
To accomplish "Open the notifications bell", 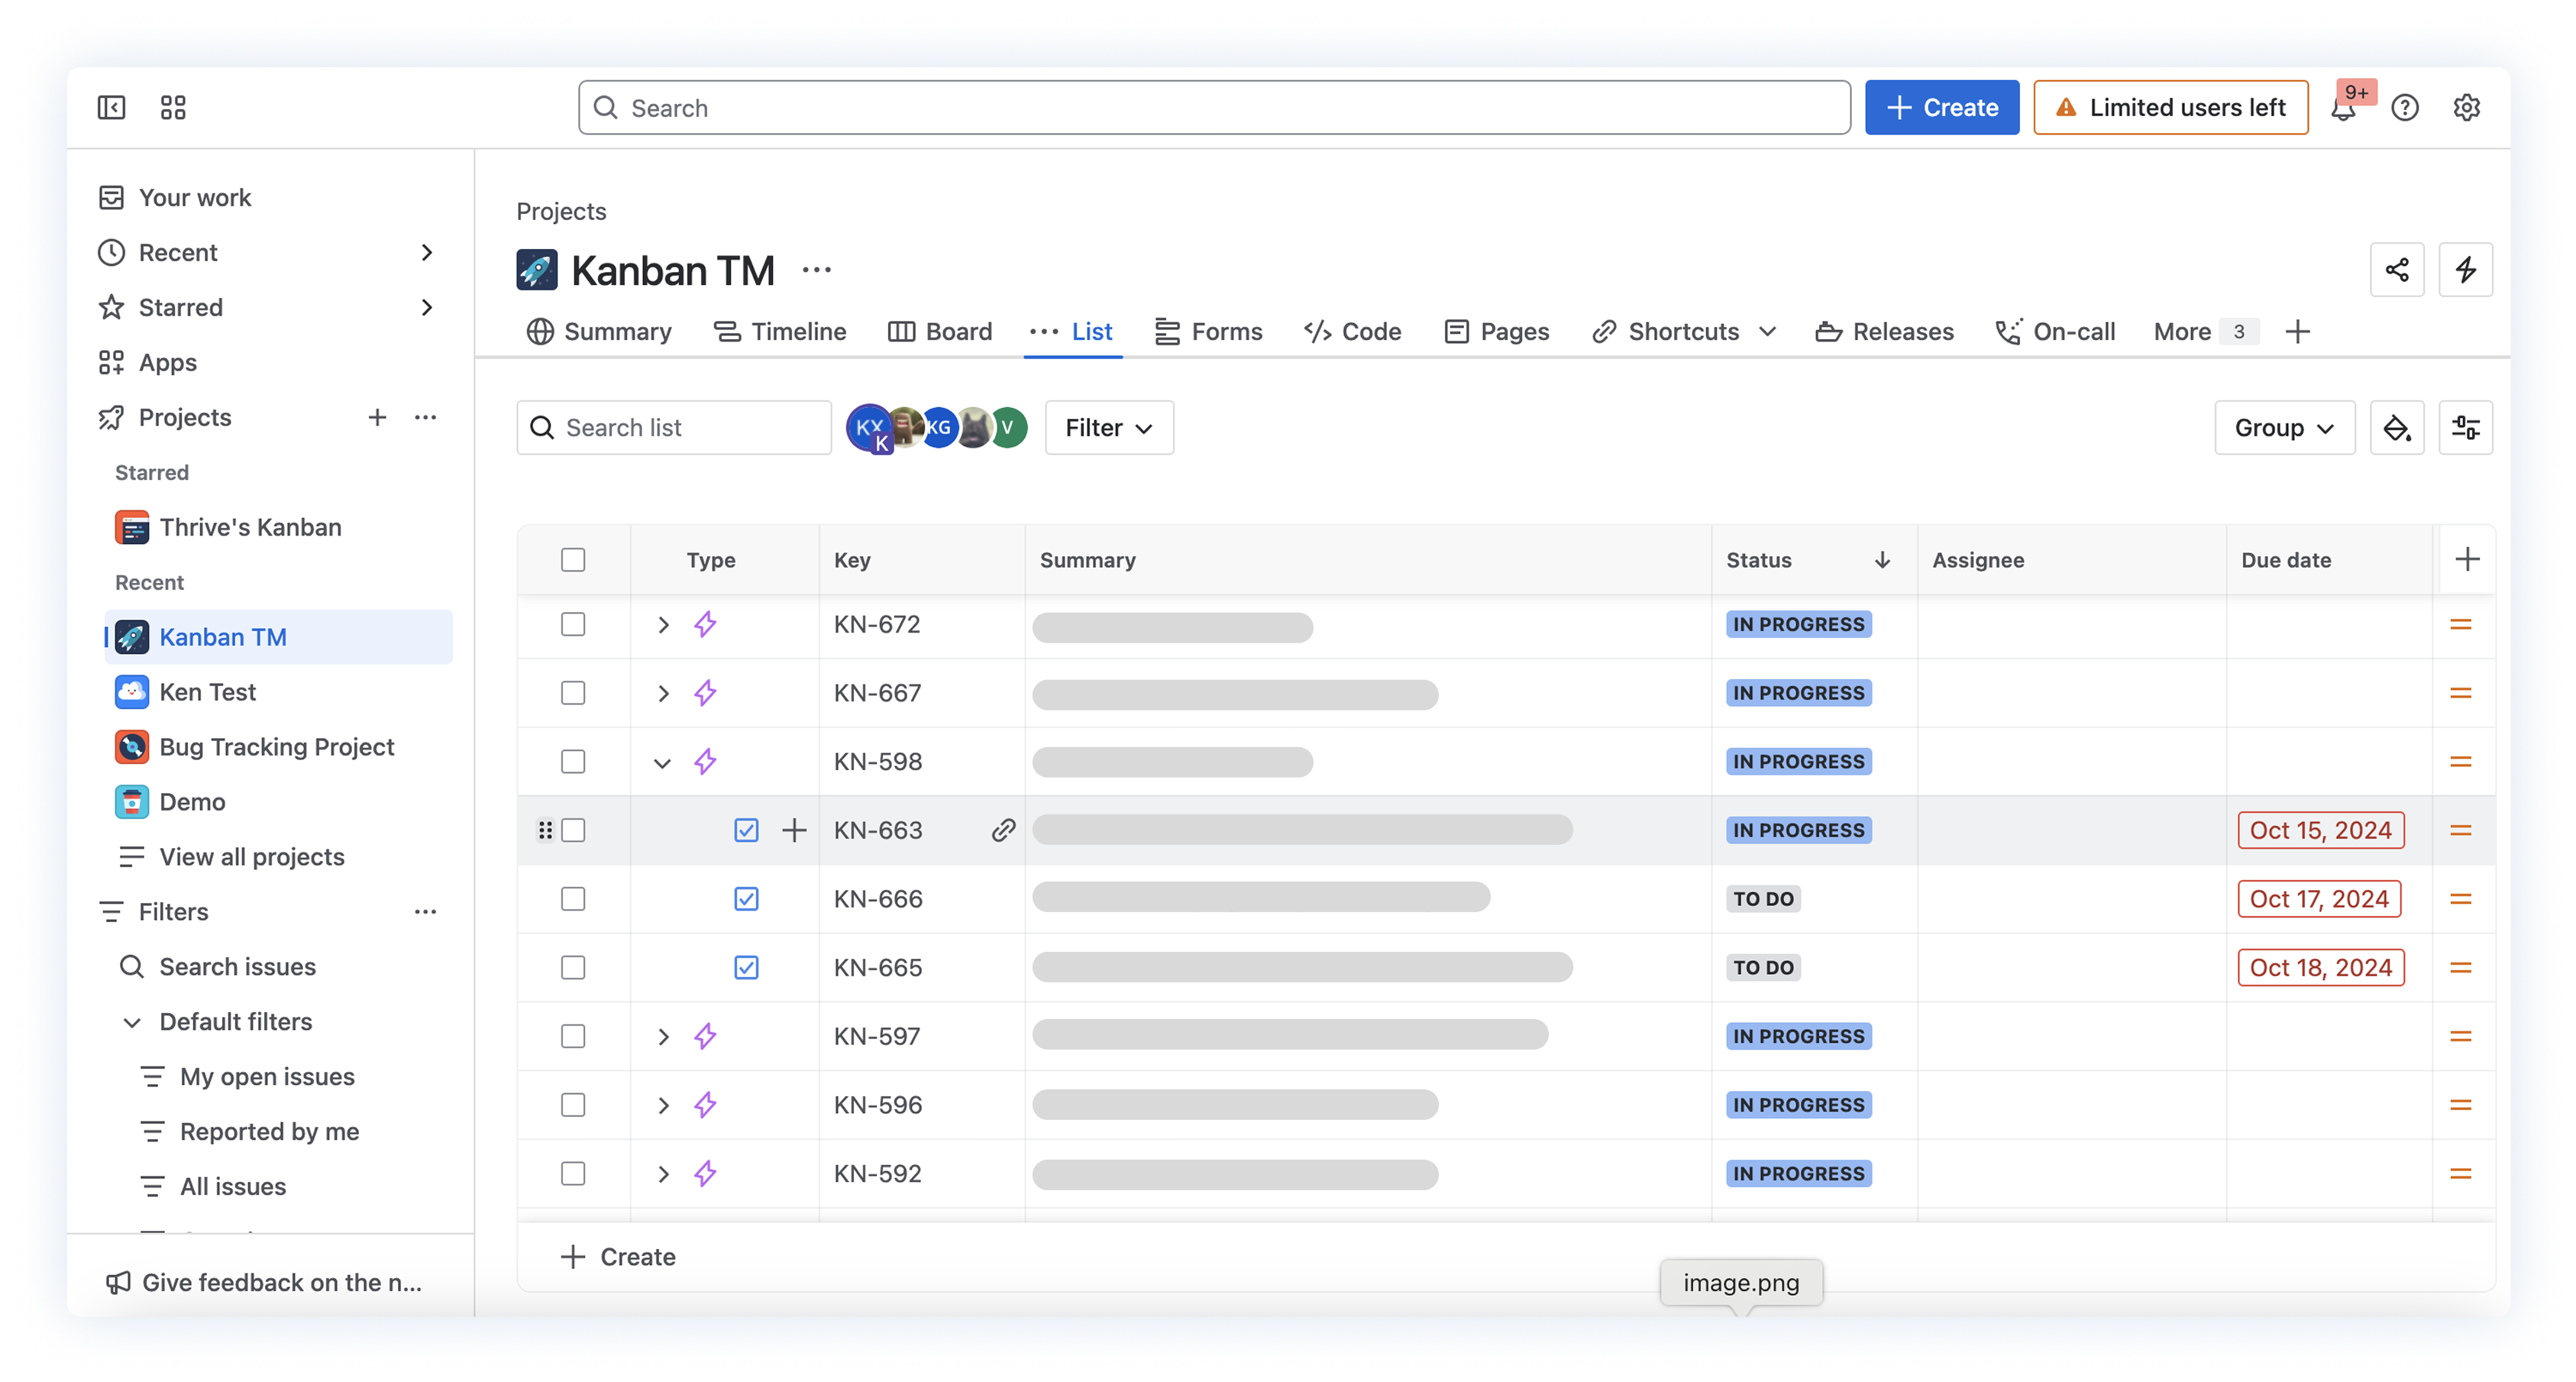I will [x=2343, y=108].
